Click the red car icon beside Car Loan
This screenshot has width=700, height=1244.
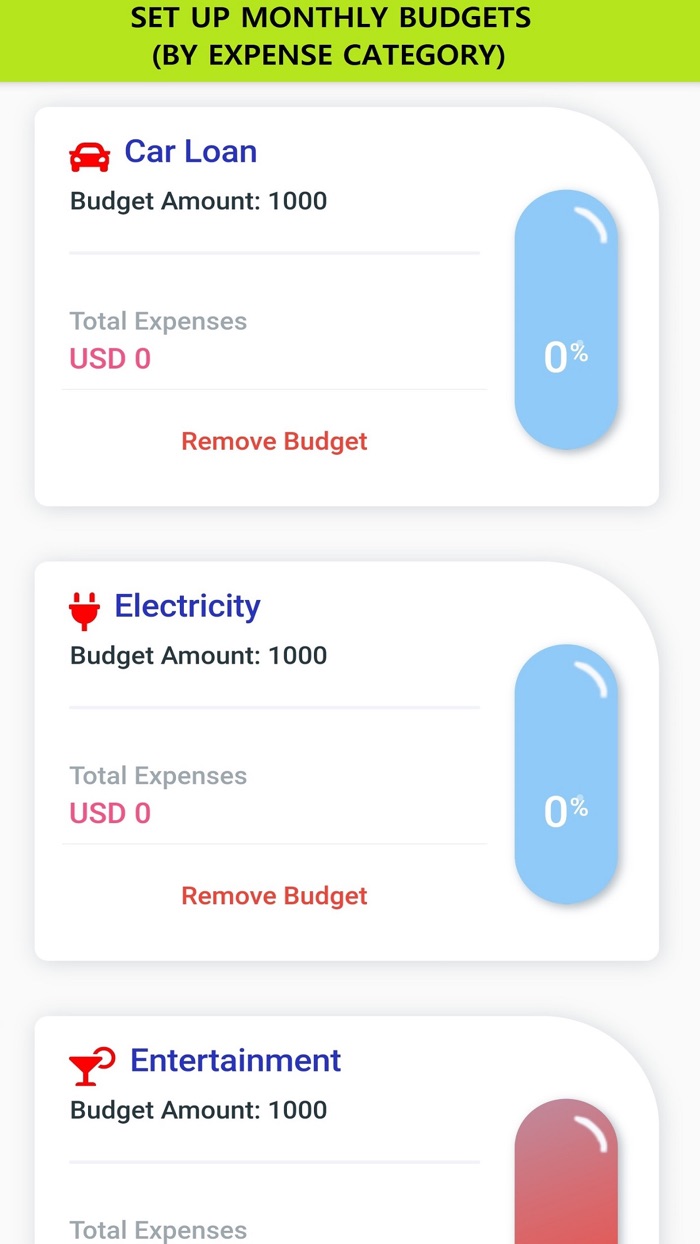(89, 152)
